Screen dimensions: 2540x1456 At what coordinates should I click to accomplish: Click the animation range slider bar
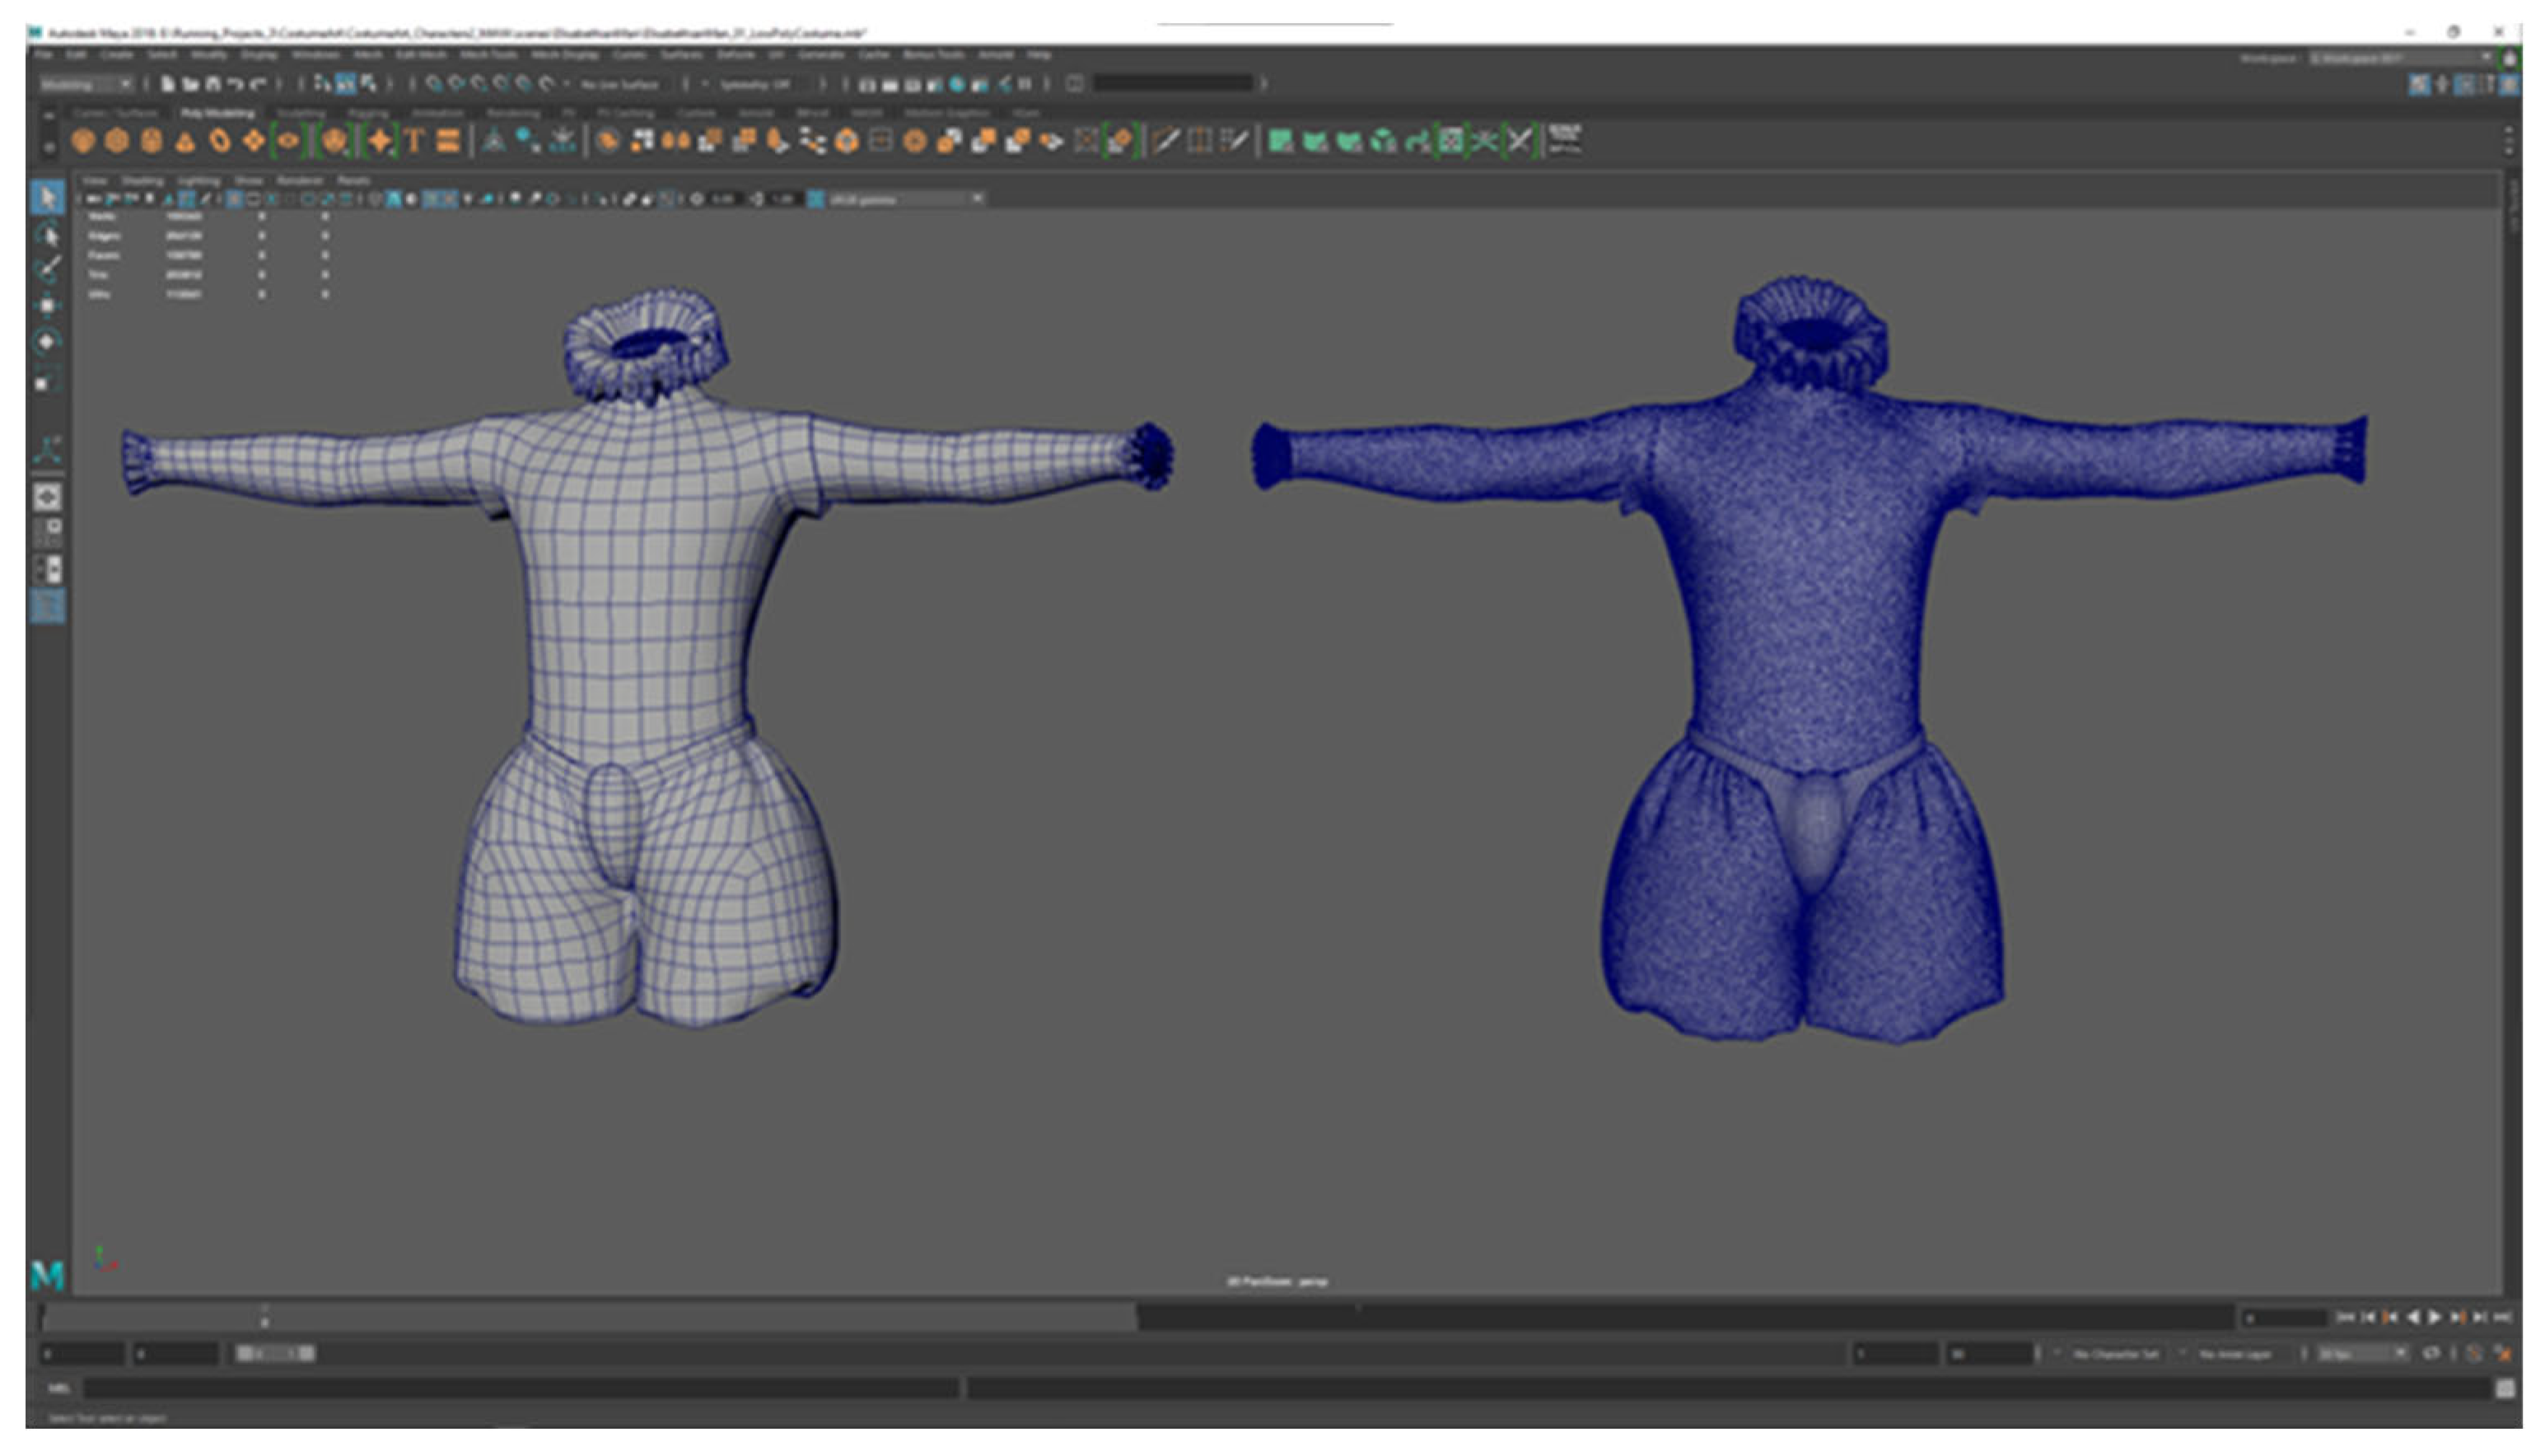[275, 1353]
